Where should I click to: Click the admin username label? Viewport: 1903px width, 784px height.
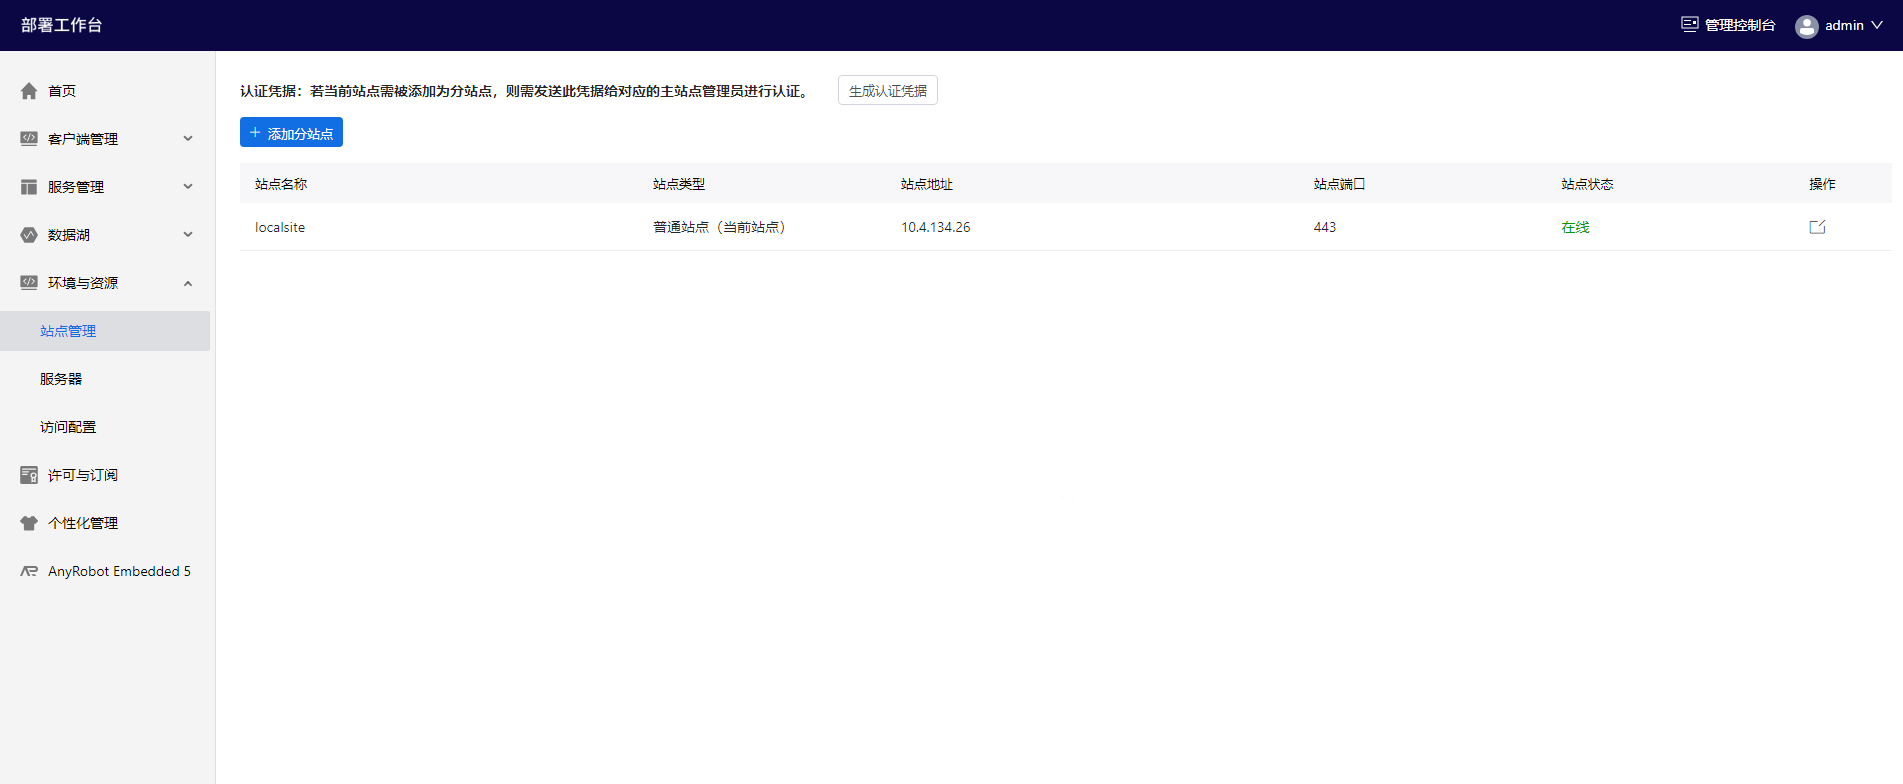(x=1844, y=25)
